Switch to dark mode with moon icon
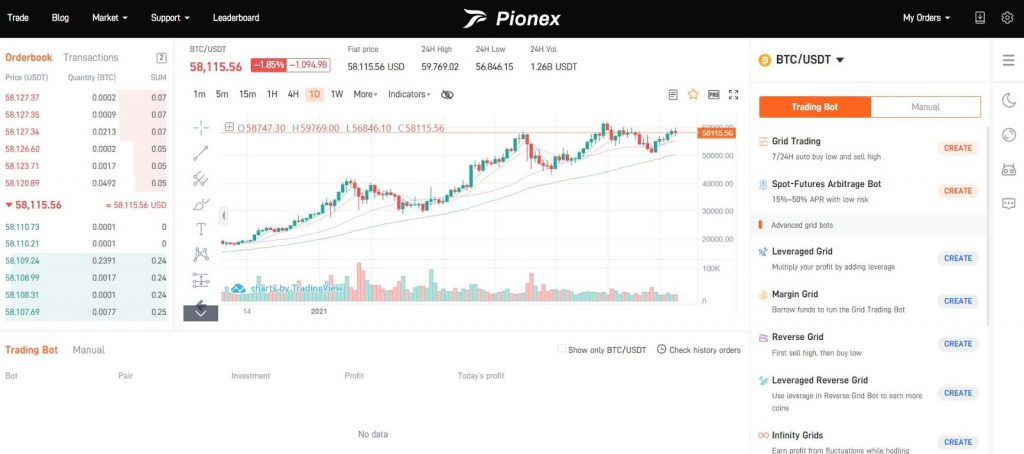Screen dimensions: 1024x454 1008,99
